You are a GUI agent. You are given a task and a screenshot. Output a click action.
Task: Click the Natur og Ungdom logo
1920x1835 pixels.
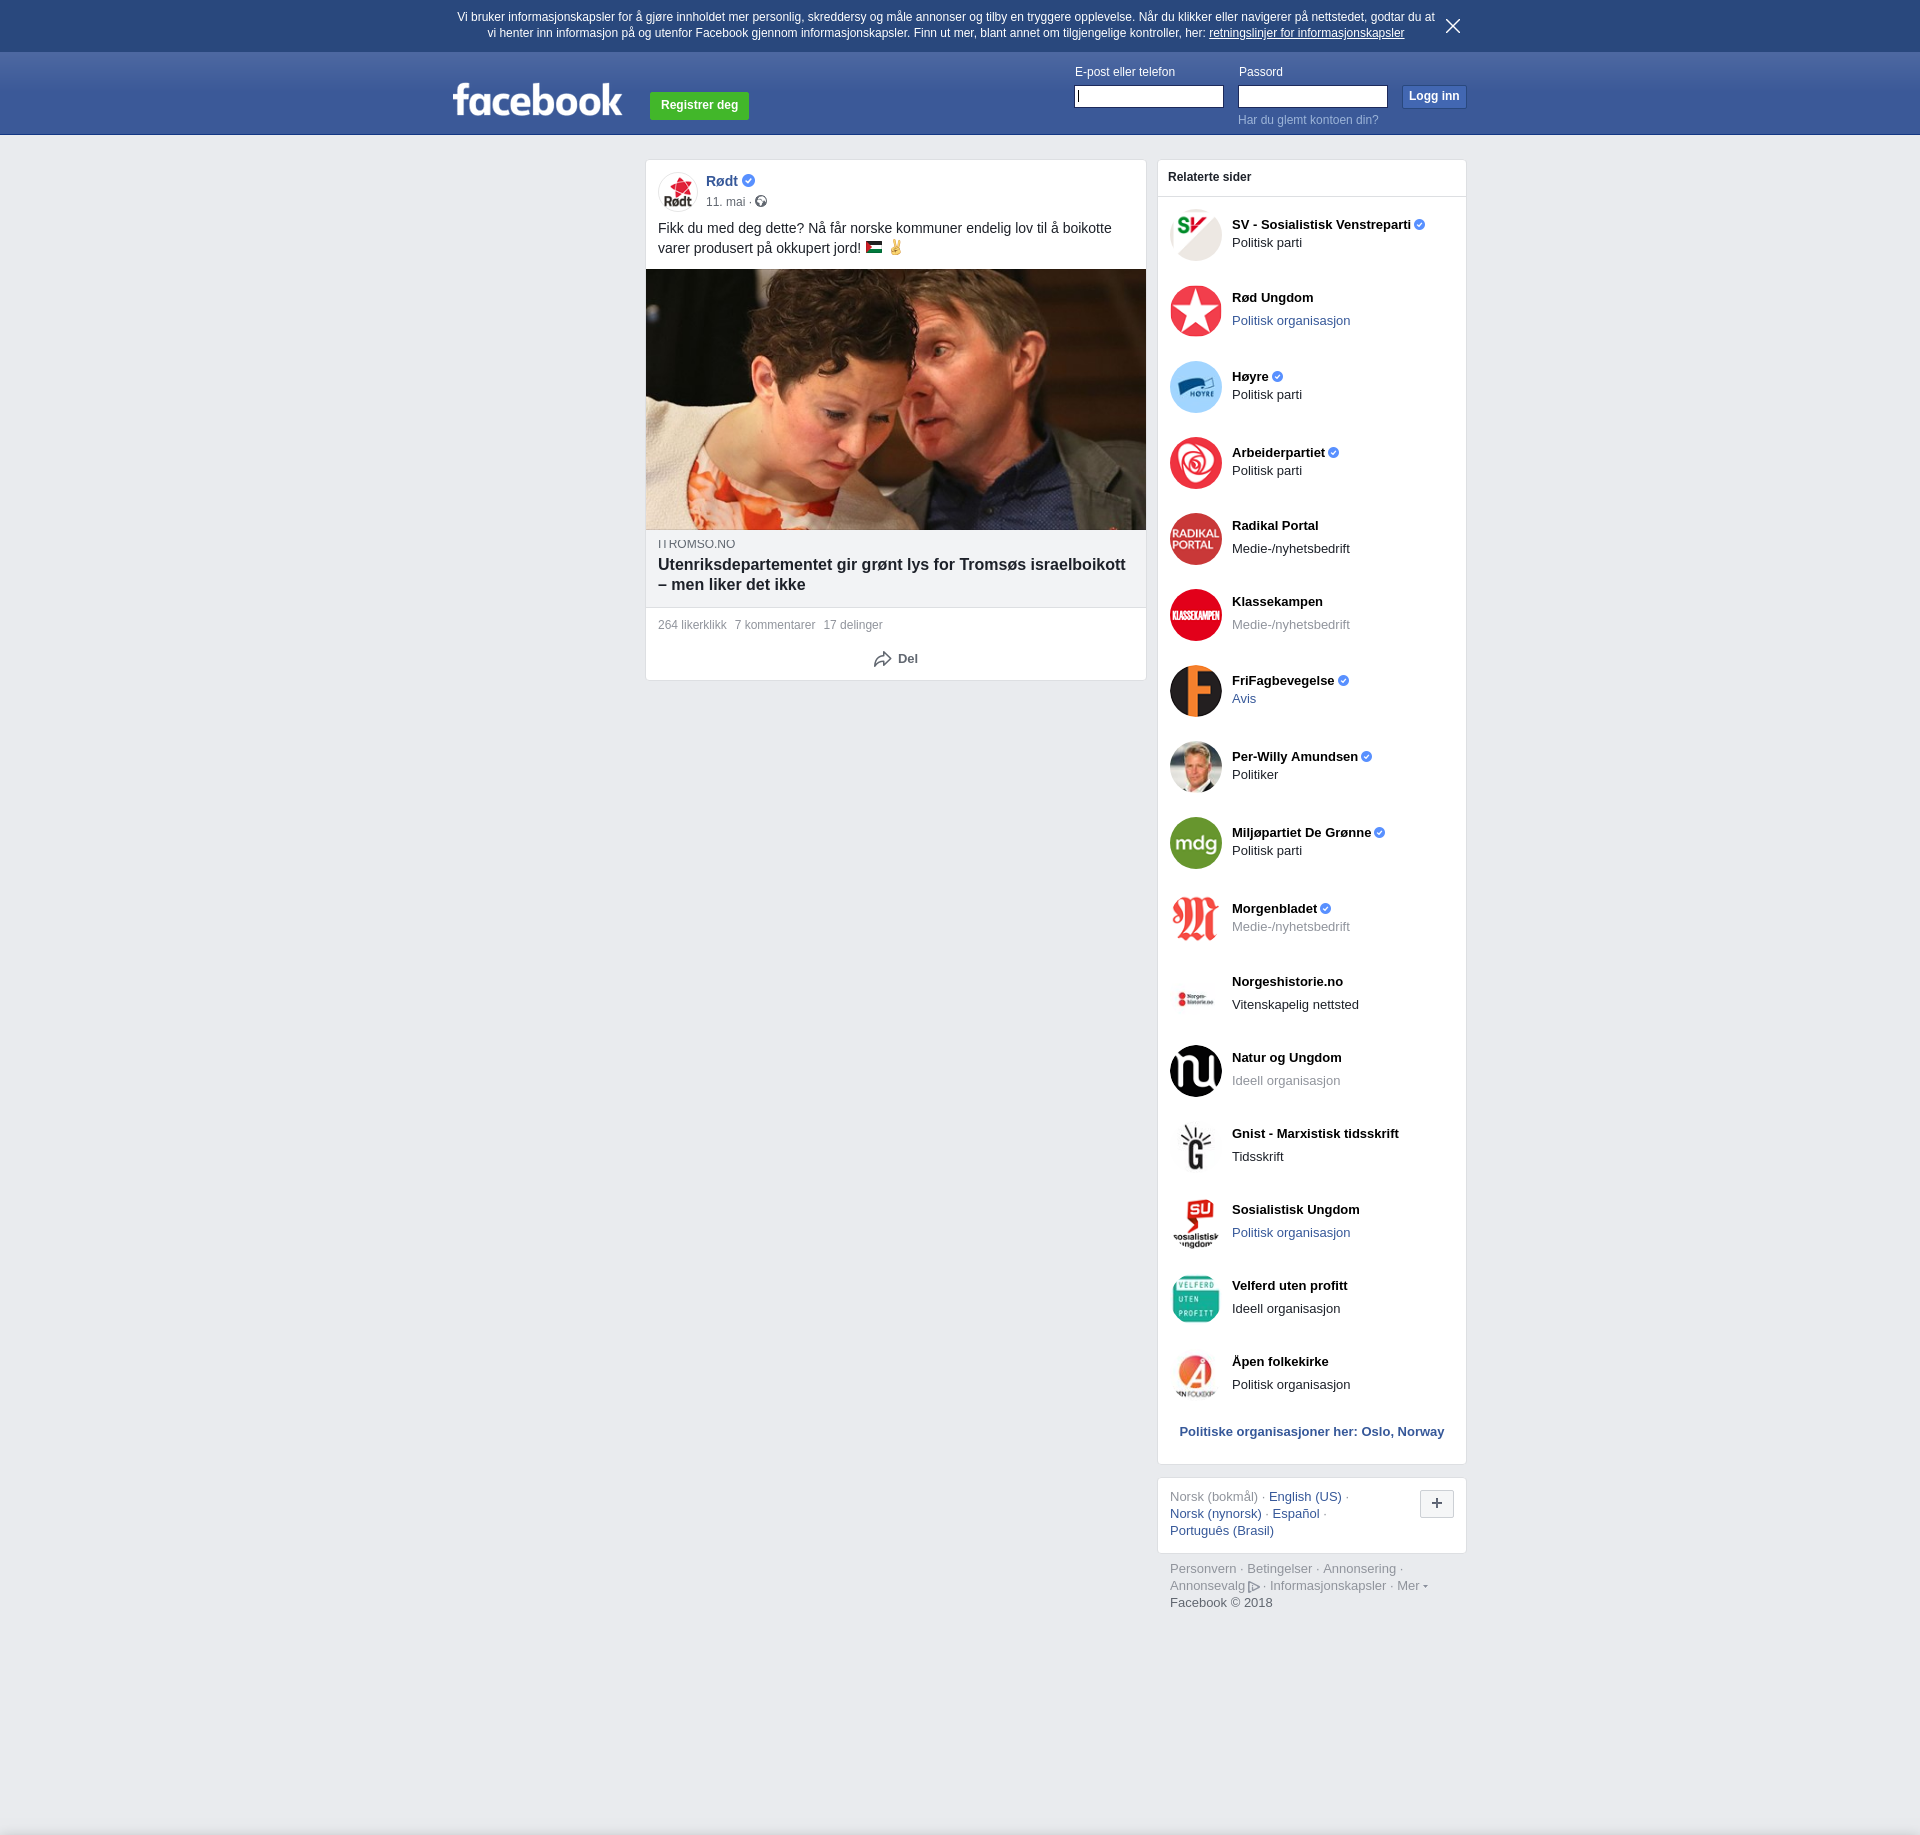click(x=1196, y=1071)
